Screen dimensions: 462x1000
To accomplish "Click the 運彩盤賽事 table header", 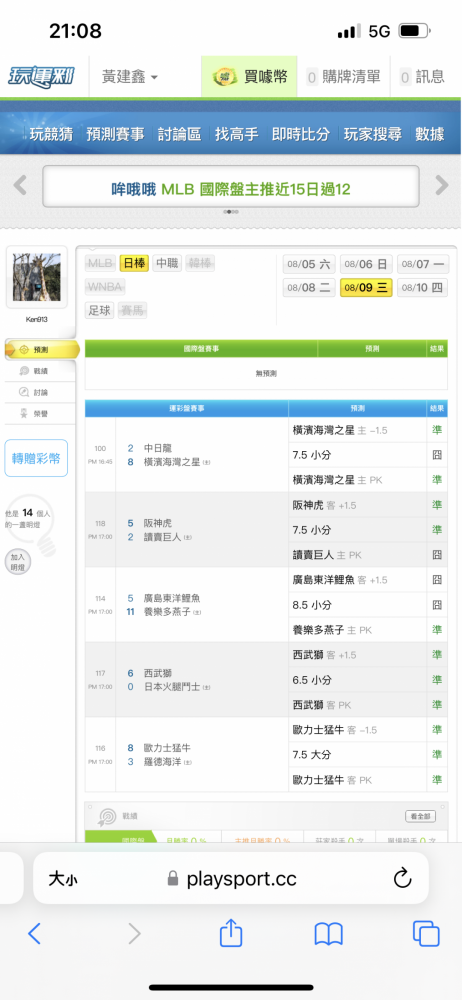I will (x=187, y=408).
